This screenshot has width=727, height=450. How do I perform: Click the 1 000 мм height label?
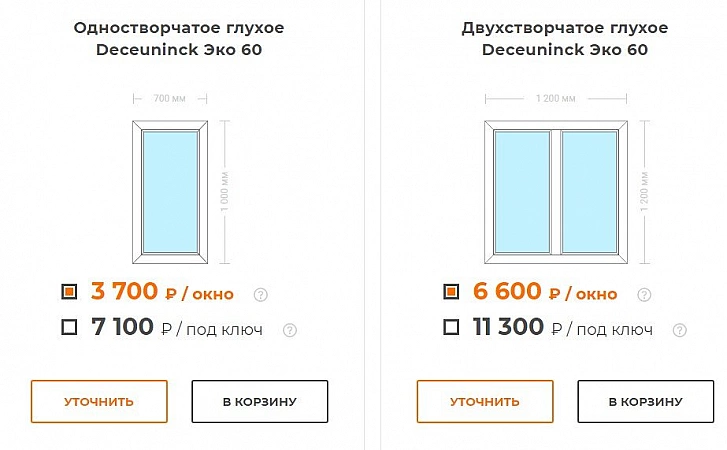pyautogui.click(x=228, y=190)
